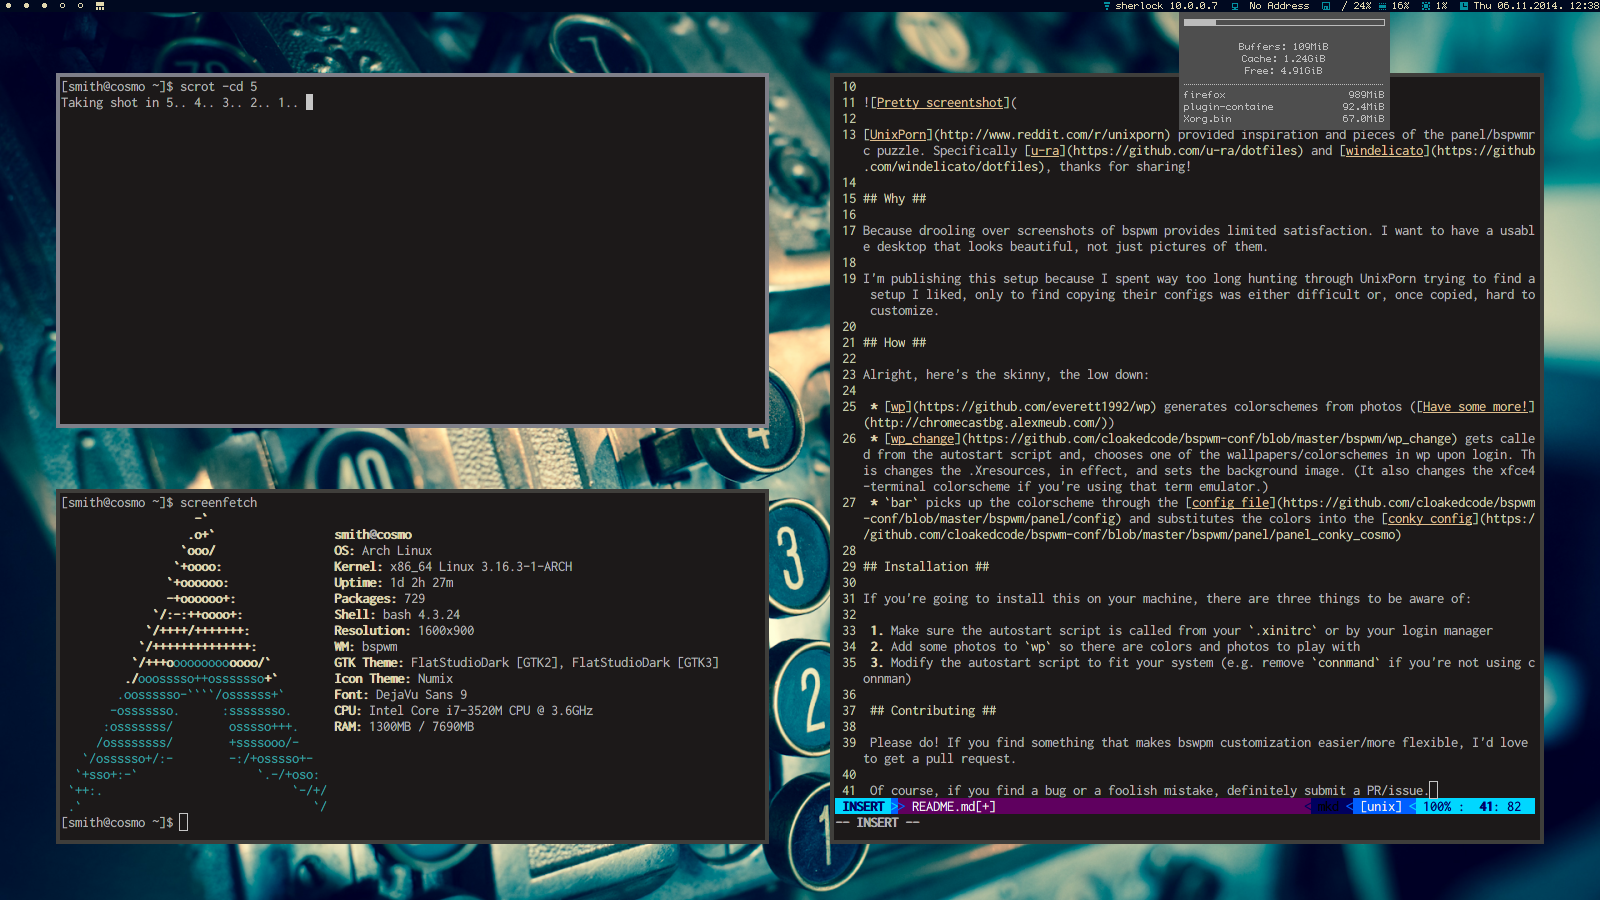Click the UnixPorn link text in README
1600x900 pixels.
tap(898, 135)
